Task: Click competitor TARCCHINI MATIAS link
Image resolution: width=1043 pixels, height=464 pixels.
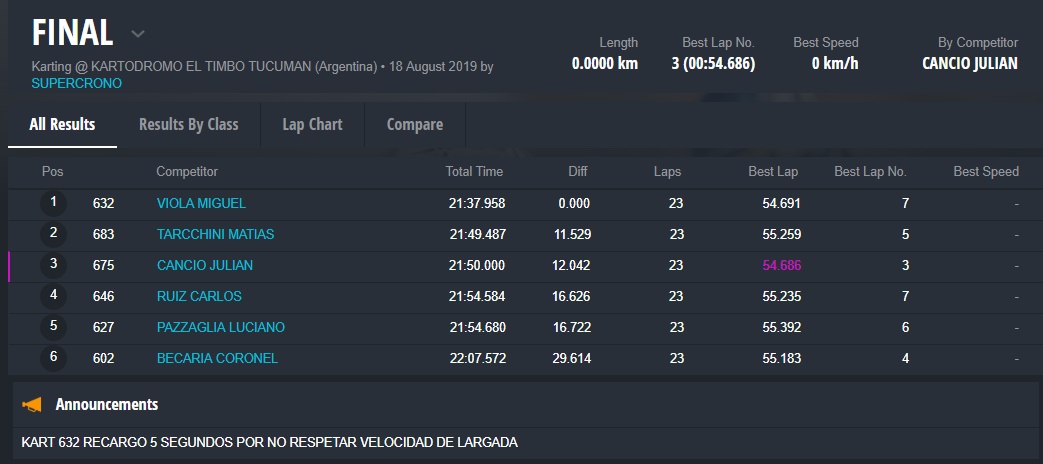Action: tap(215, 234)
